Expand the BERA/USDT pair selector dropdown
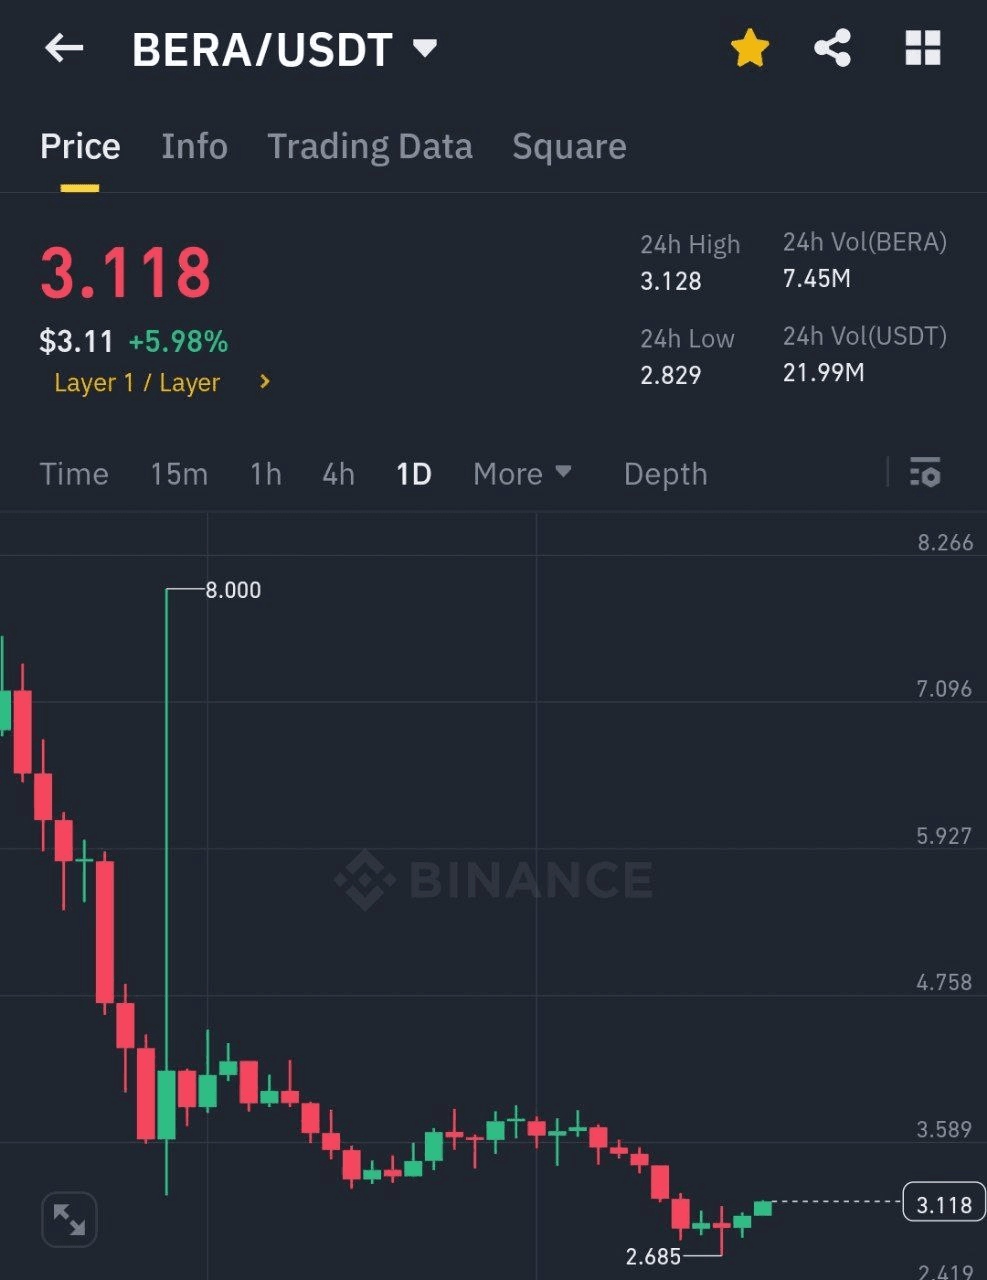This screenshot has width=987, height=1280. click(x=425, y=48)
